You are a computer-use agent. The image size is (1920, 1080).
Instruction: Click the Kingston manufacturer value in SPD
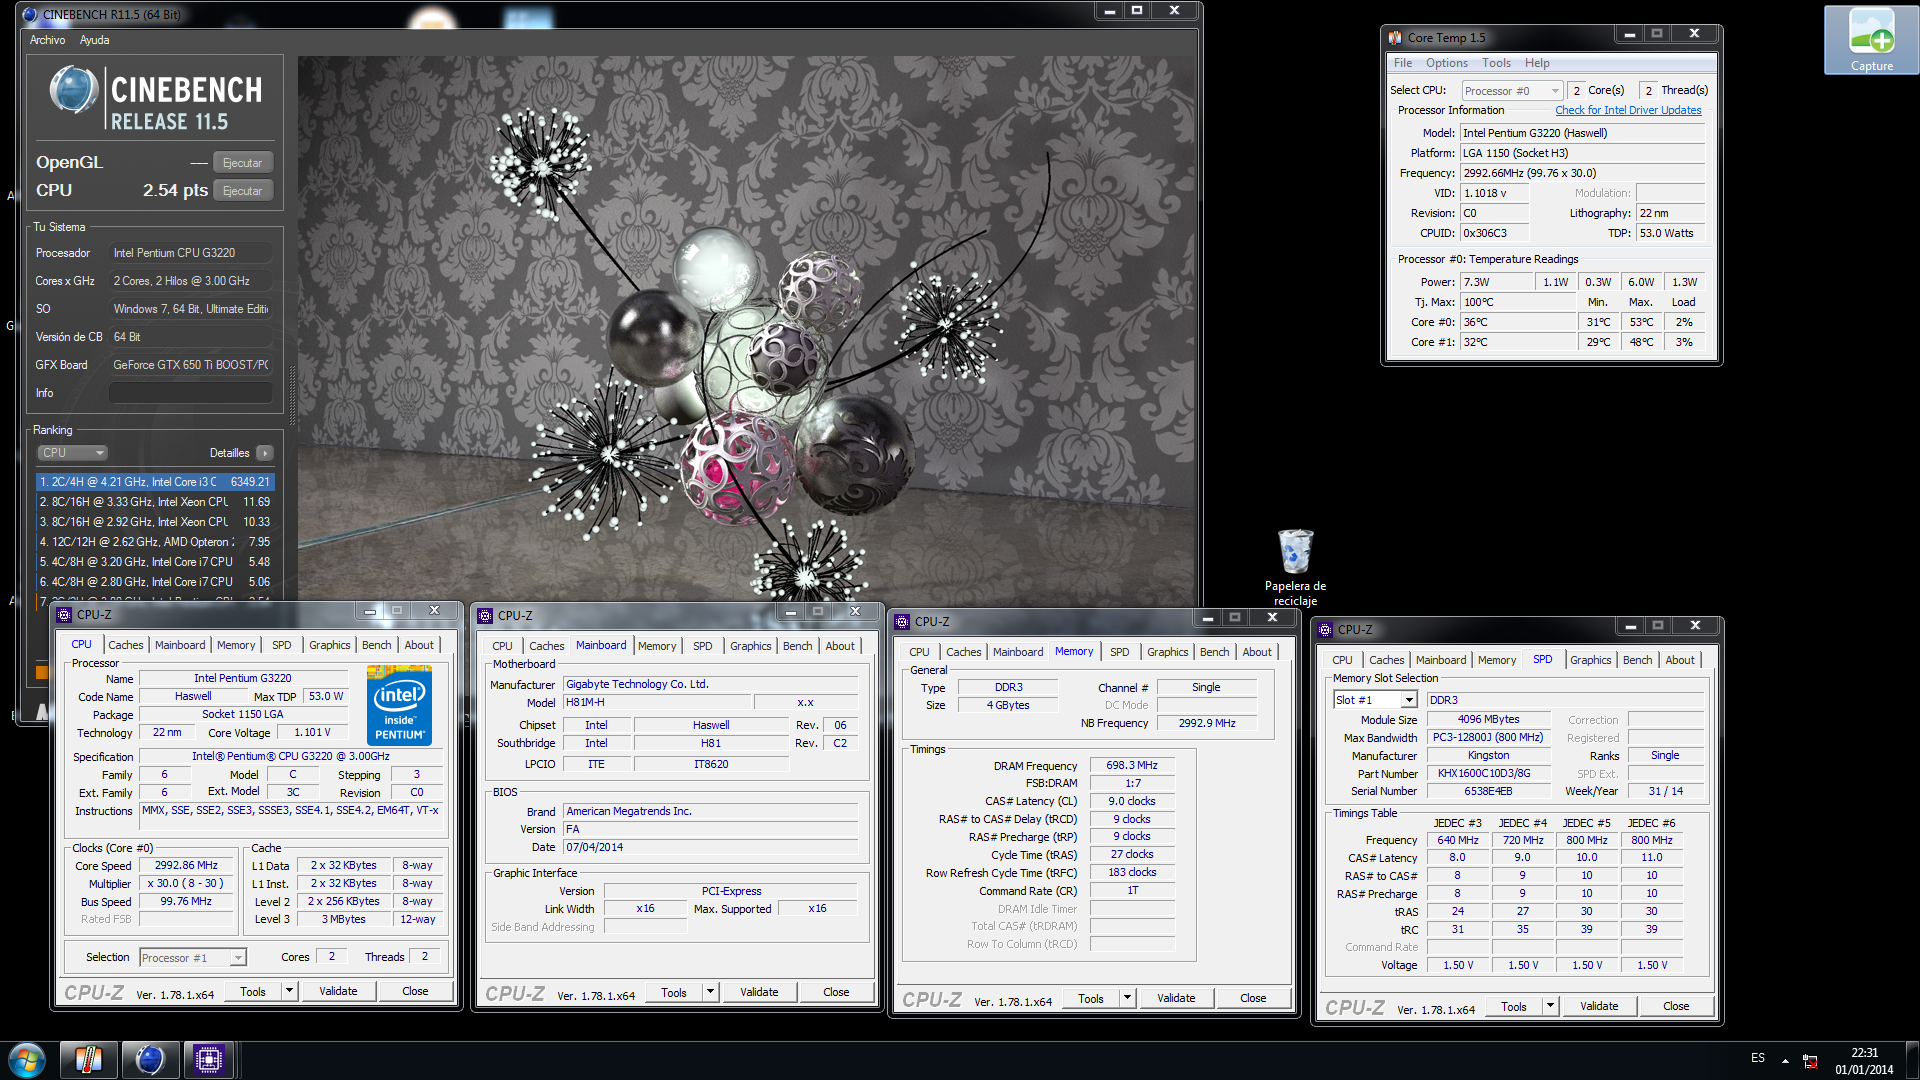pos(1488,756)
